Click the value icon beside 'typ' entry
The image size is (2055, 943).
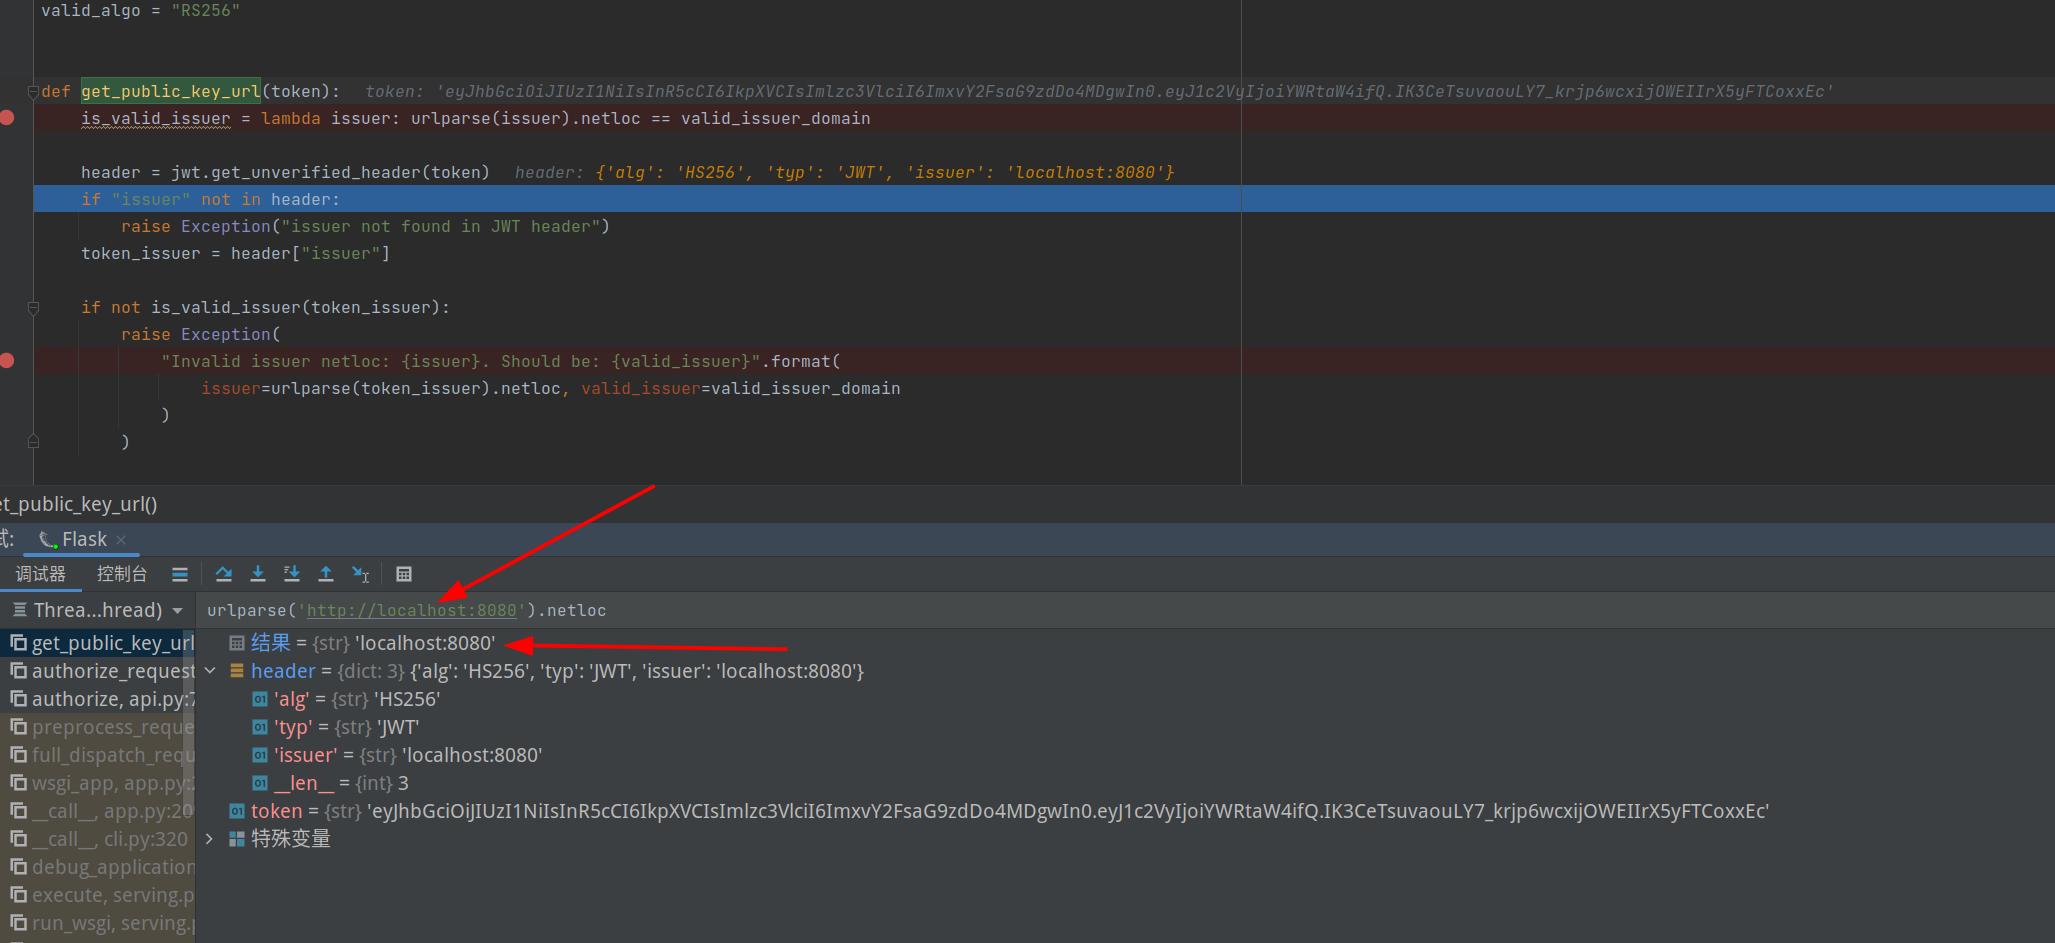click(260, 727)
